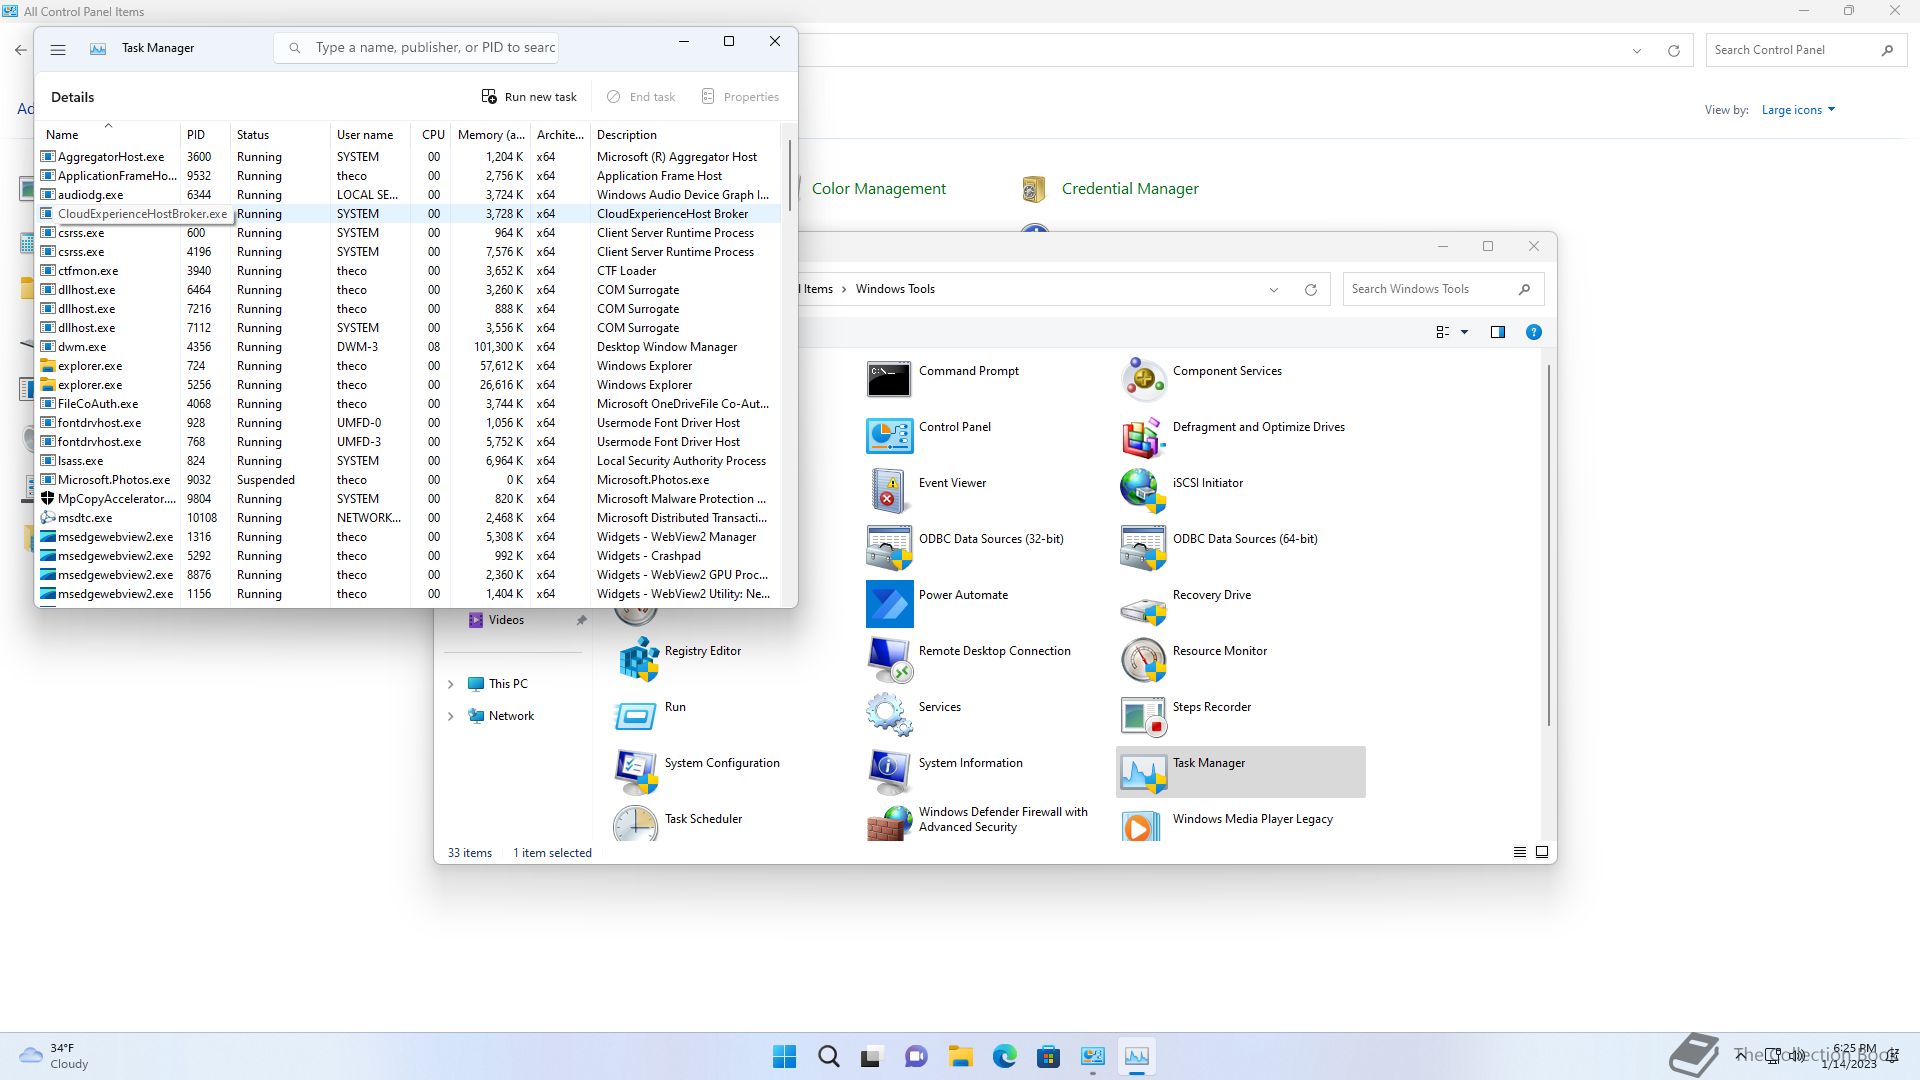Open Properties in the Task Manager toolbar
This screenshot has width=1920, height=1080.
point(740,97)
